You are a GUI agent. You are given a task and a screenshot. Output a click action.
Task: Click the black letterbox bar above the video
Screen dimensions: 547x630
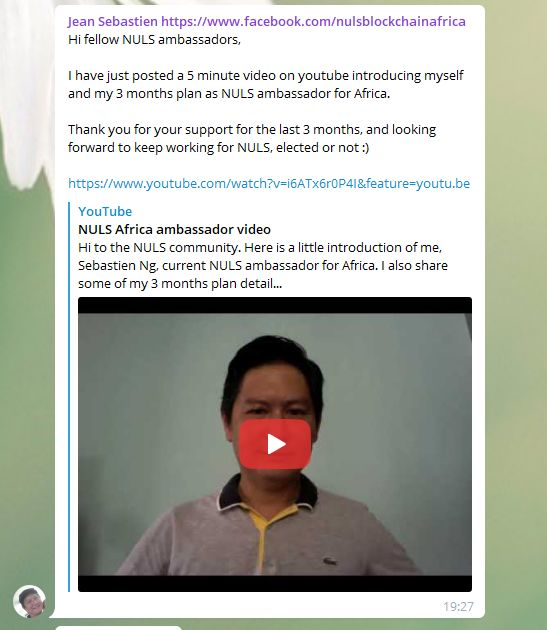pos(275,305)
